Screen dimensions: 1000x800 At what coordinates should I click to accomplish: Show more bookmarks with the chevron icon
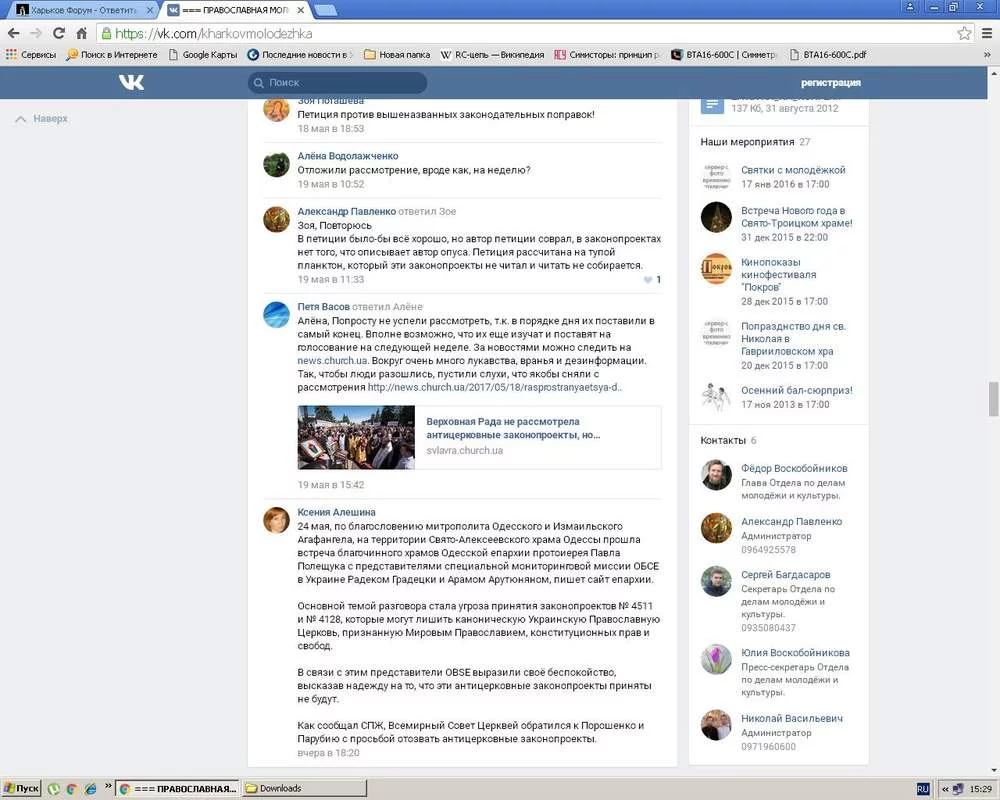(987, 55)
